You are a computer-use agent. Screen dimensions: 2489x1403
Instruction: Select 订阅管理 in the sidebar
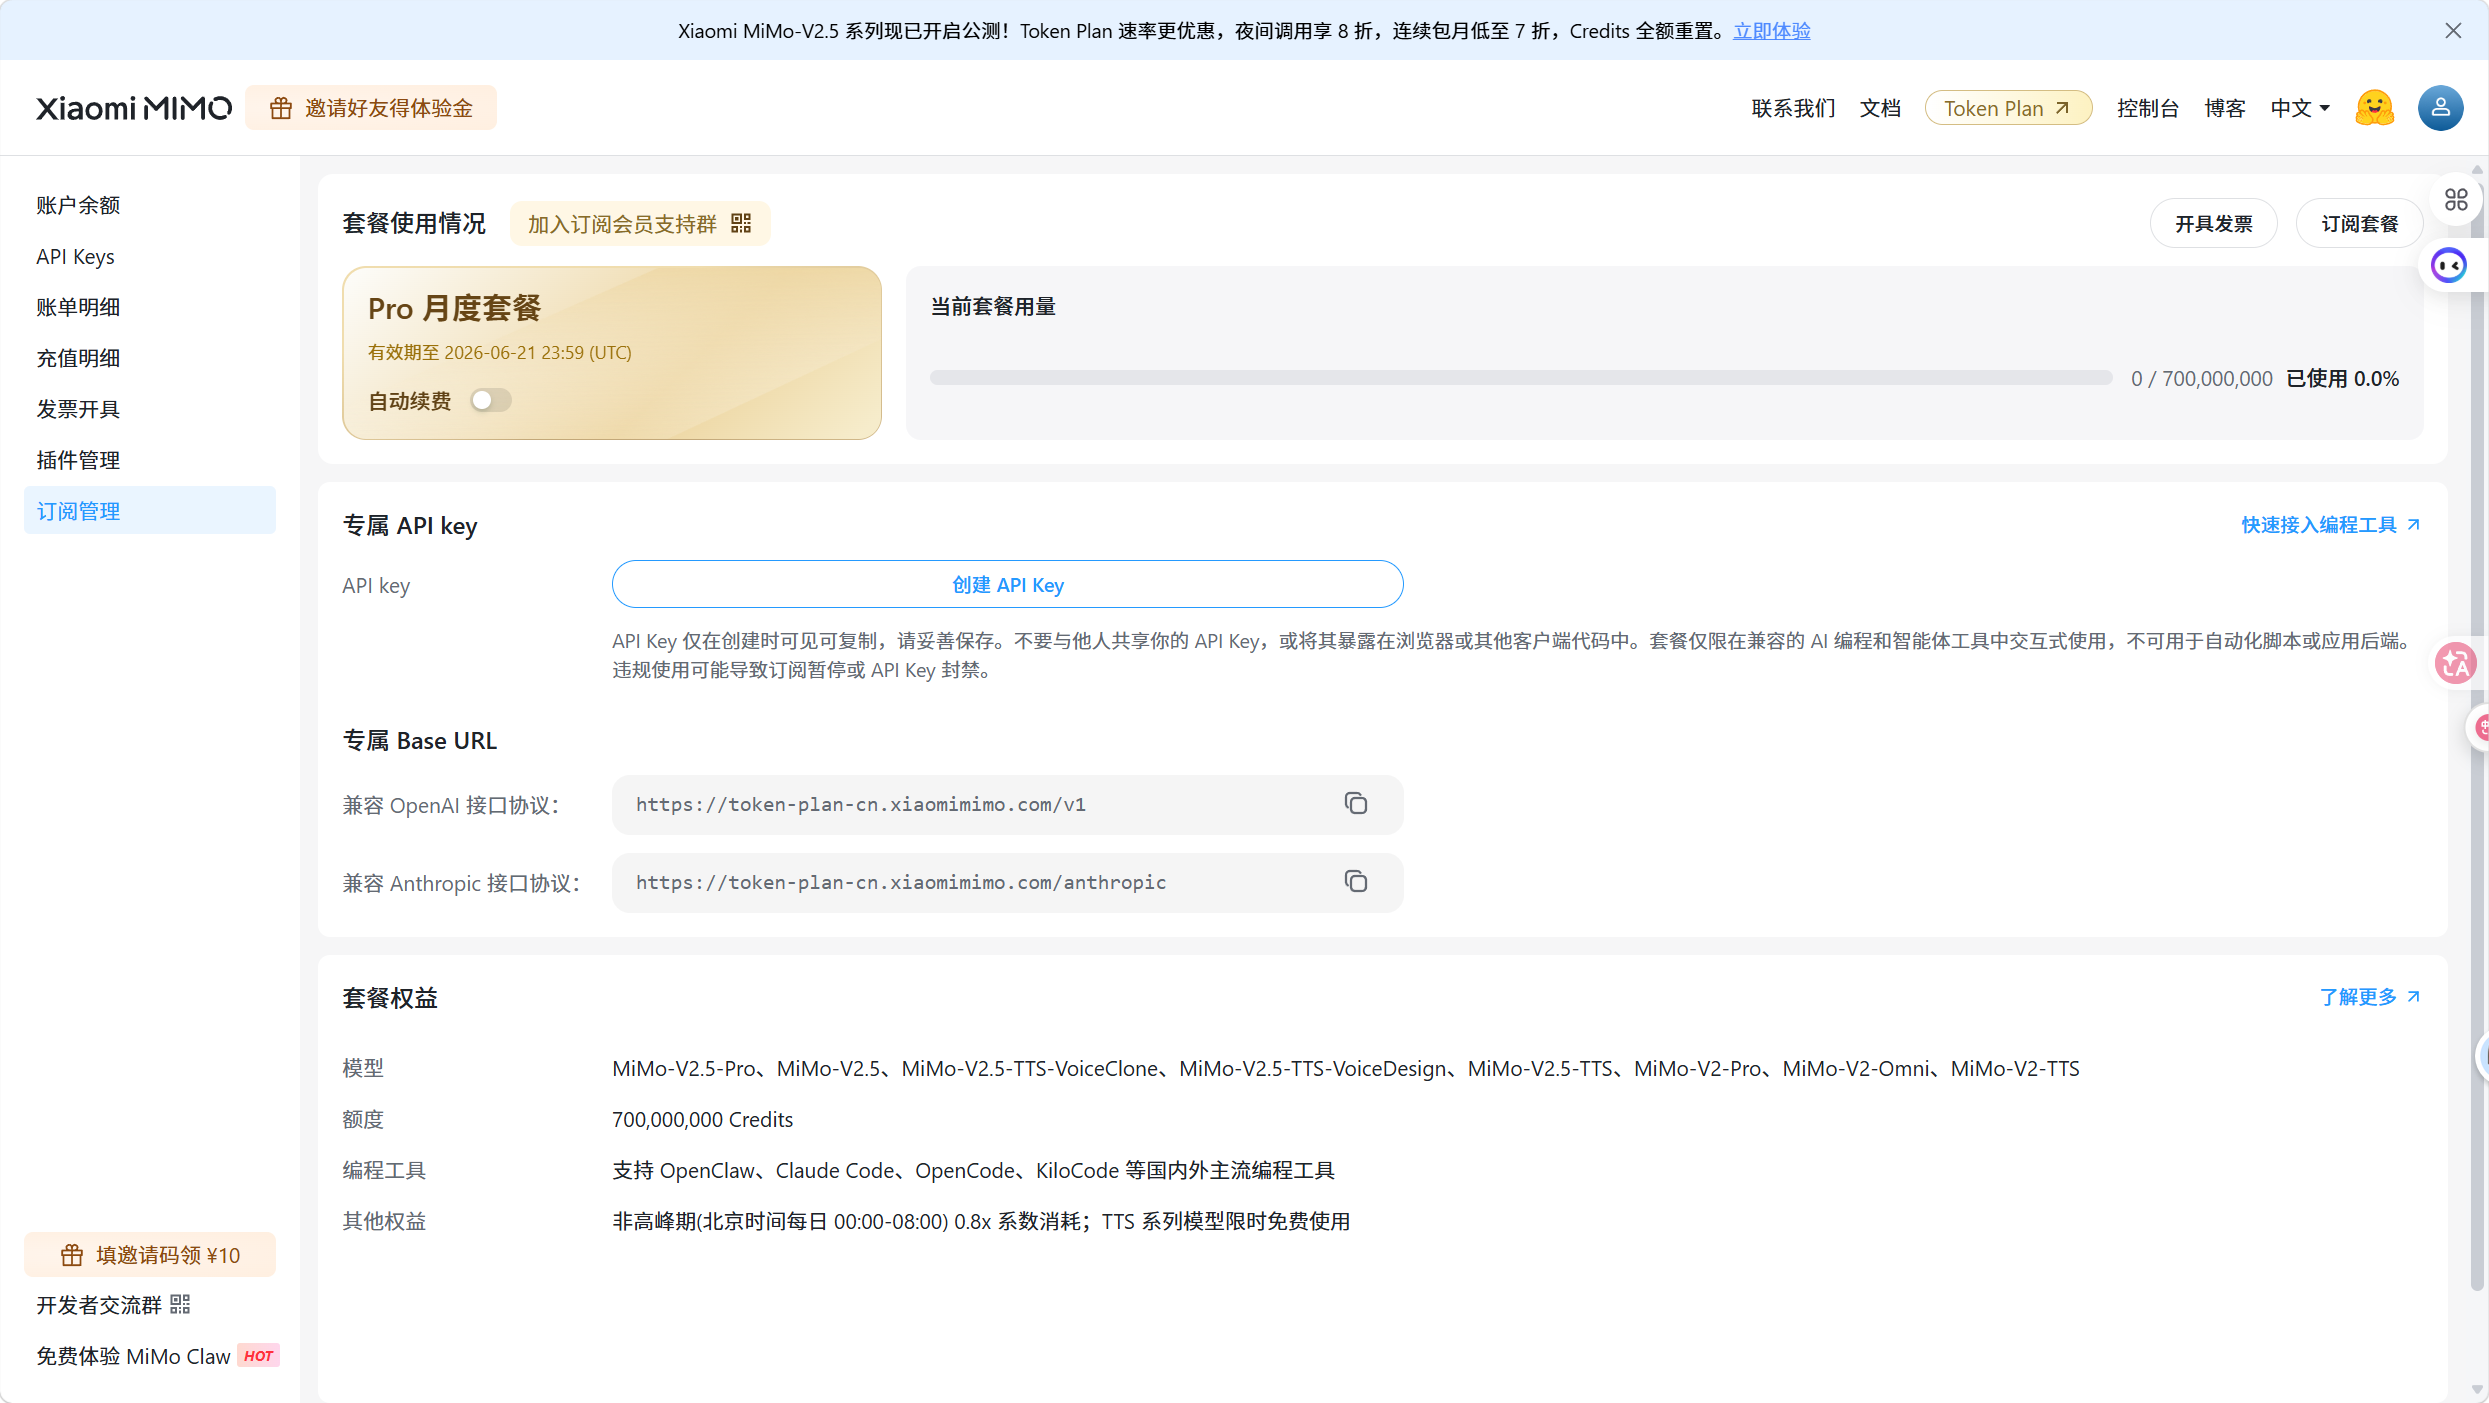[150, 510]
